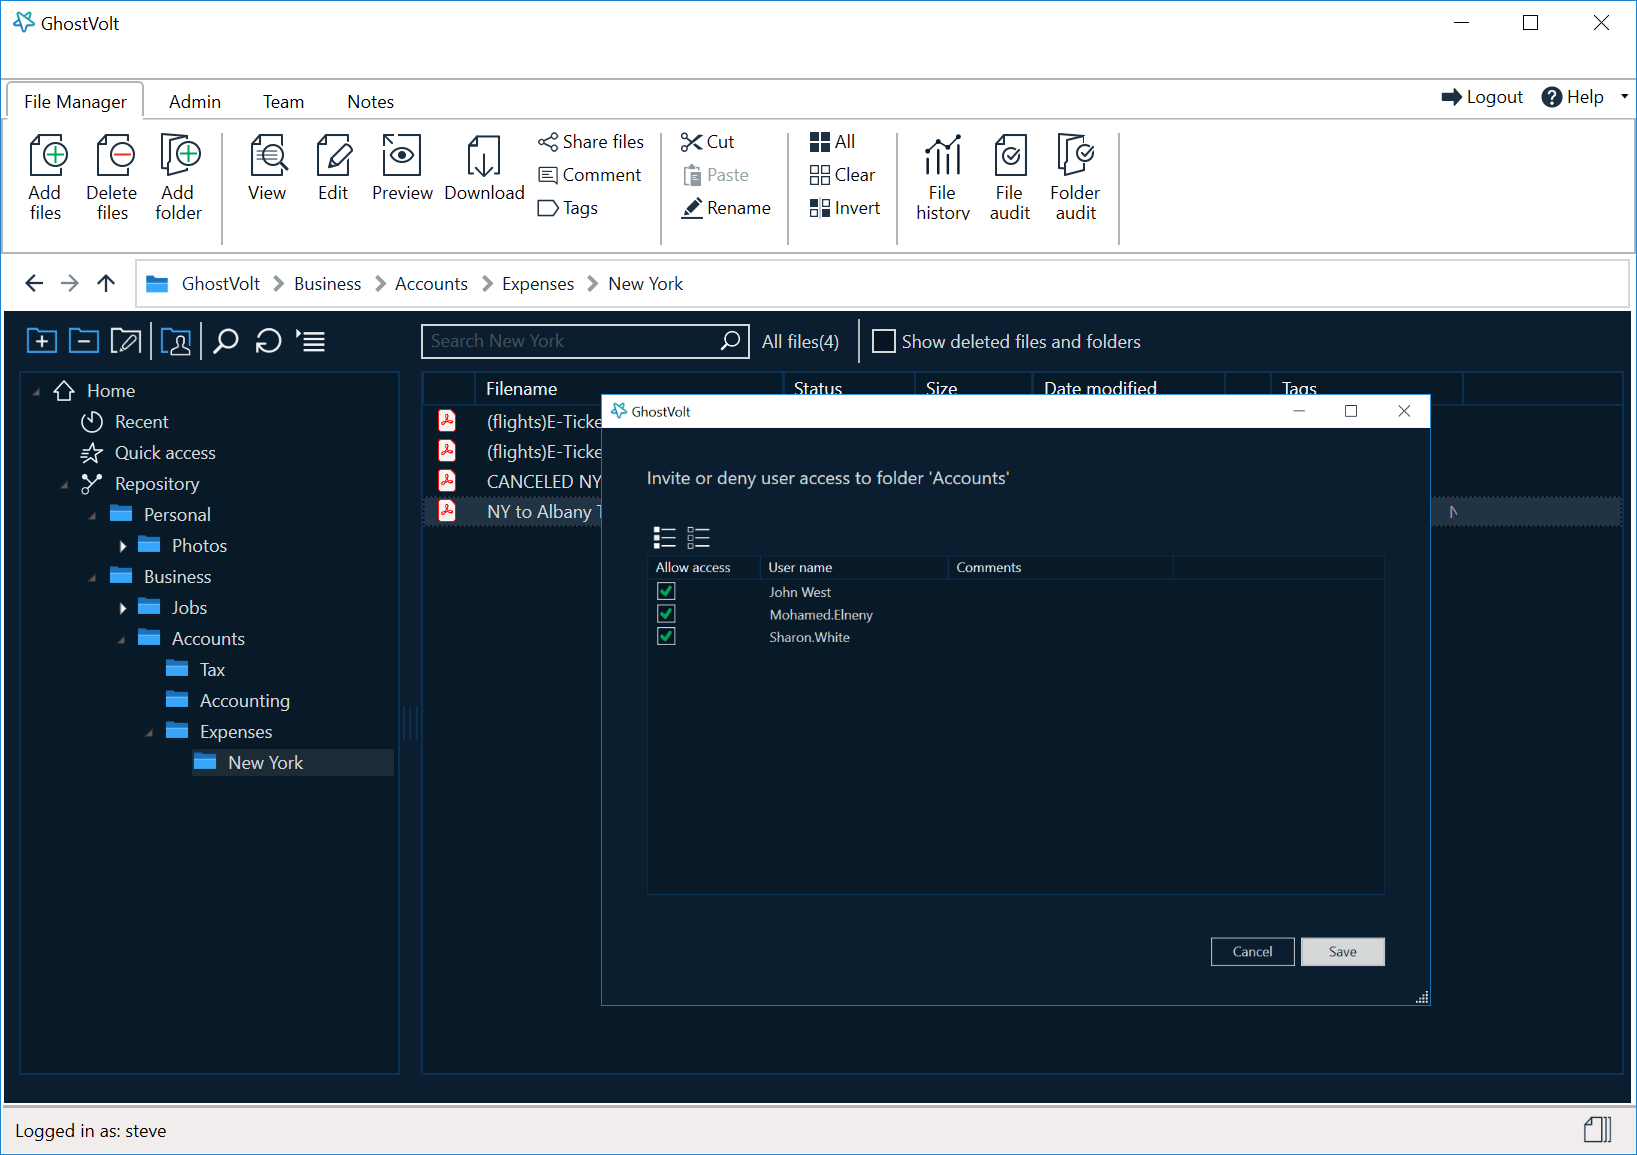
Task: Click the new folder icon in tree toolbar
Action: tap(42, 341)
